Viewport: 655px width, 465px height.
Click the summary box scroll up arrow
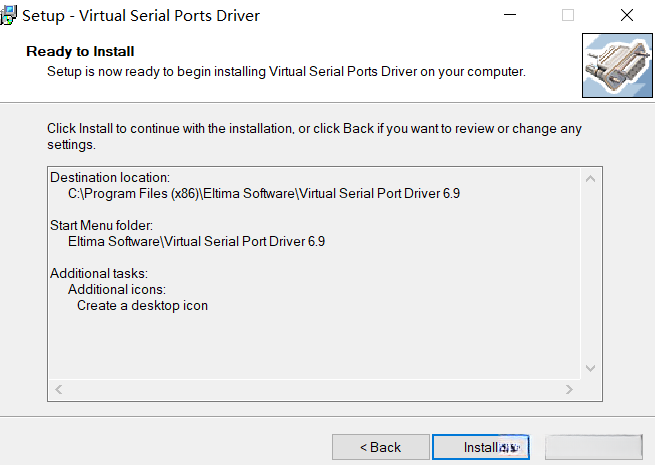coord(590,178)
